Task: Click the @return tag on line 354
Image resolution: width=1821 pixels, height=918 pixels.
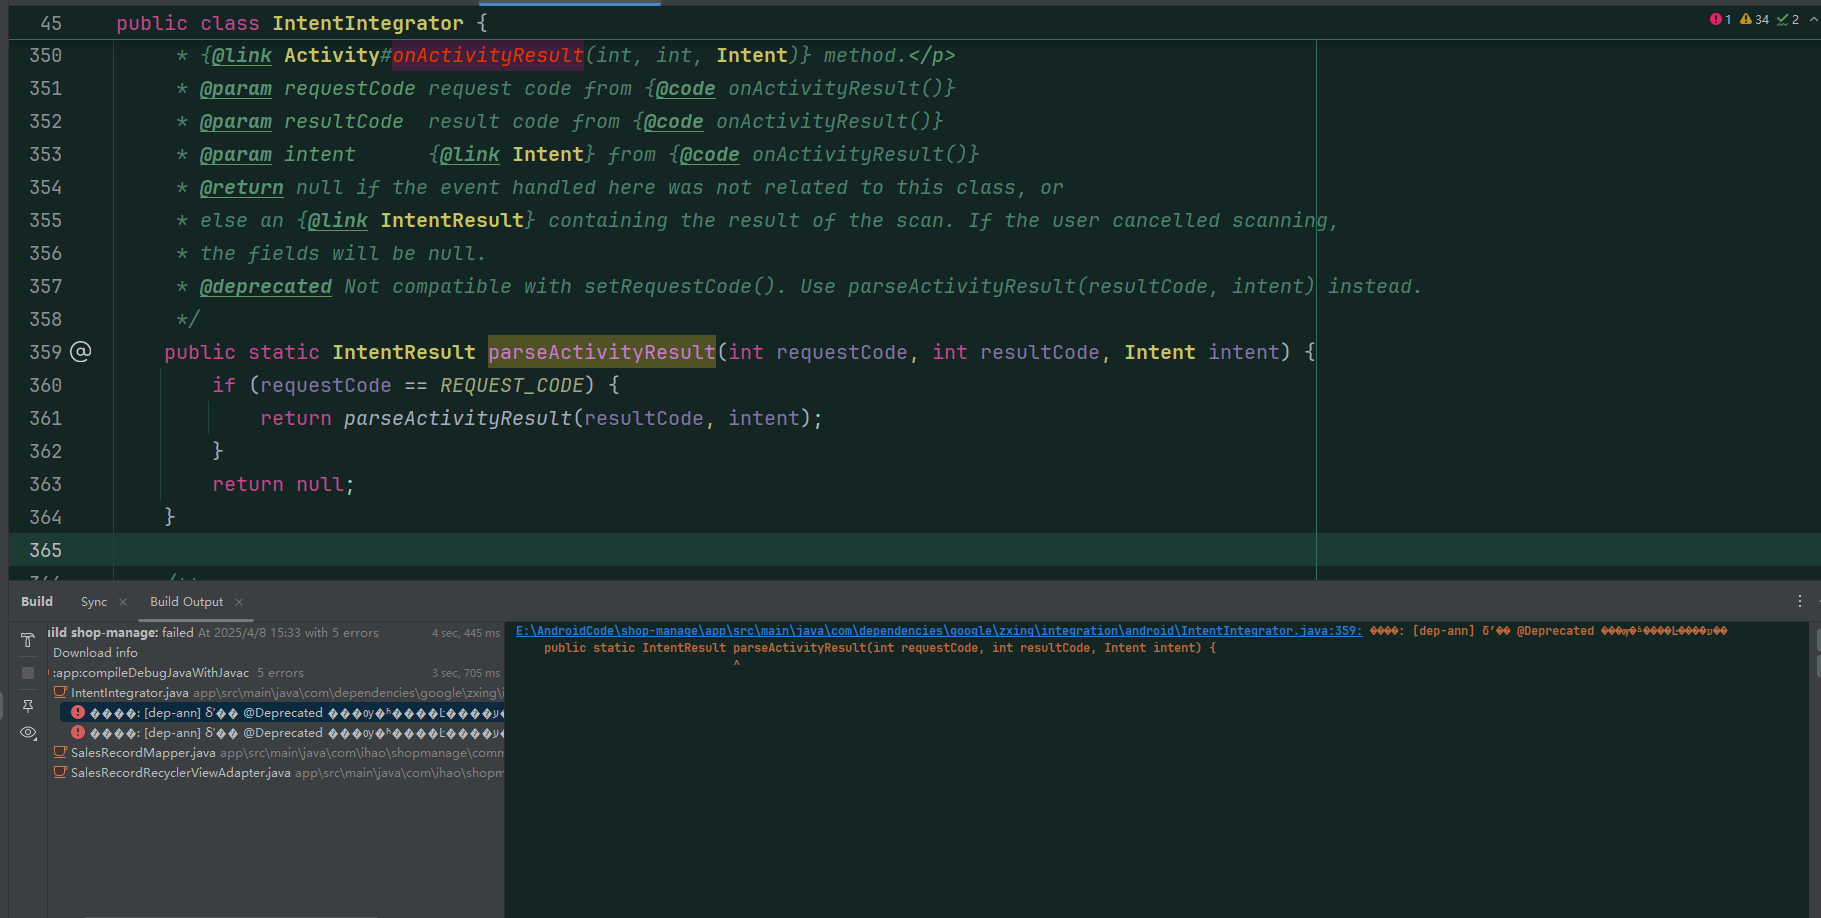Action: pyautogui.click(x=242, y=187)
